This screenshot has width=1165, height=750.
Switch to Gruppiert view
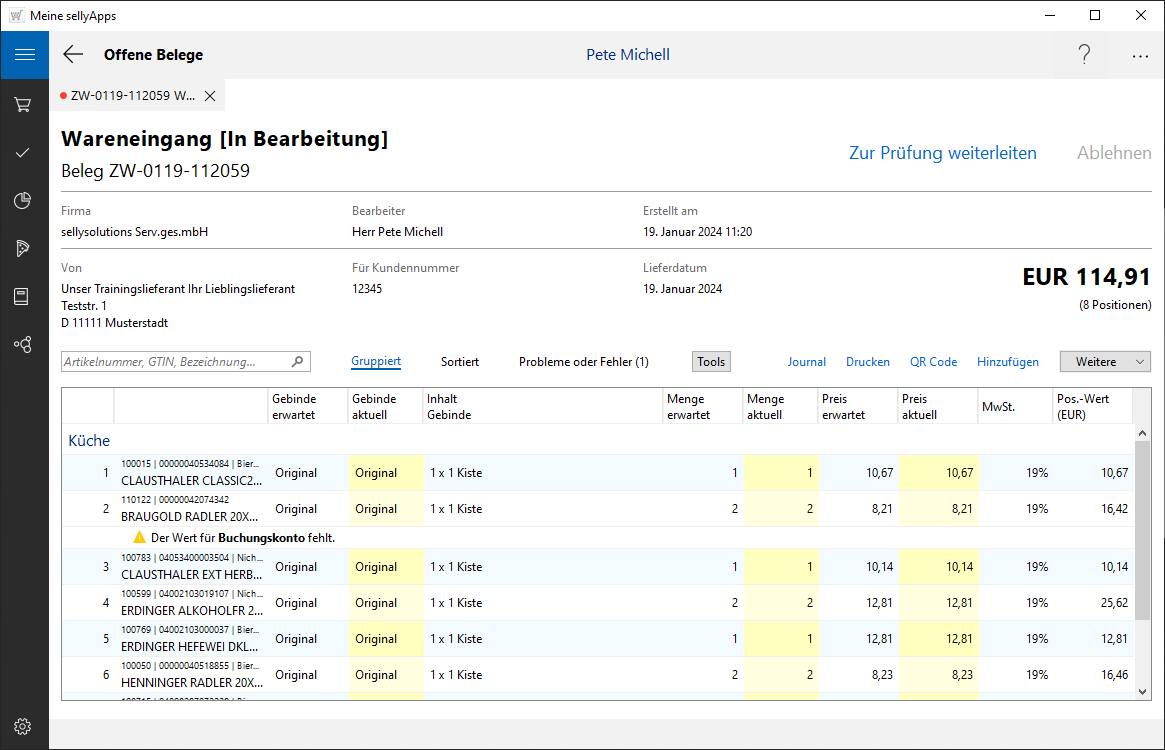coord(376,362)
